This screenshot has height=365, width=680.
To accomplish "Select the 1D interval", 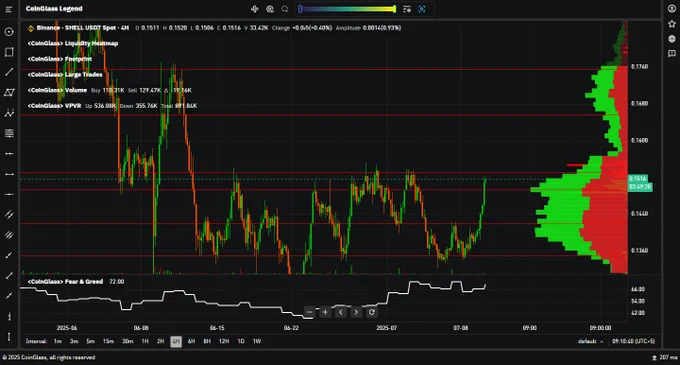I will click(x=241, y=342).
